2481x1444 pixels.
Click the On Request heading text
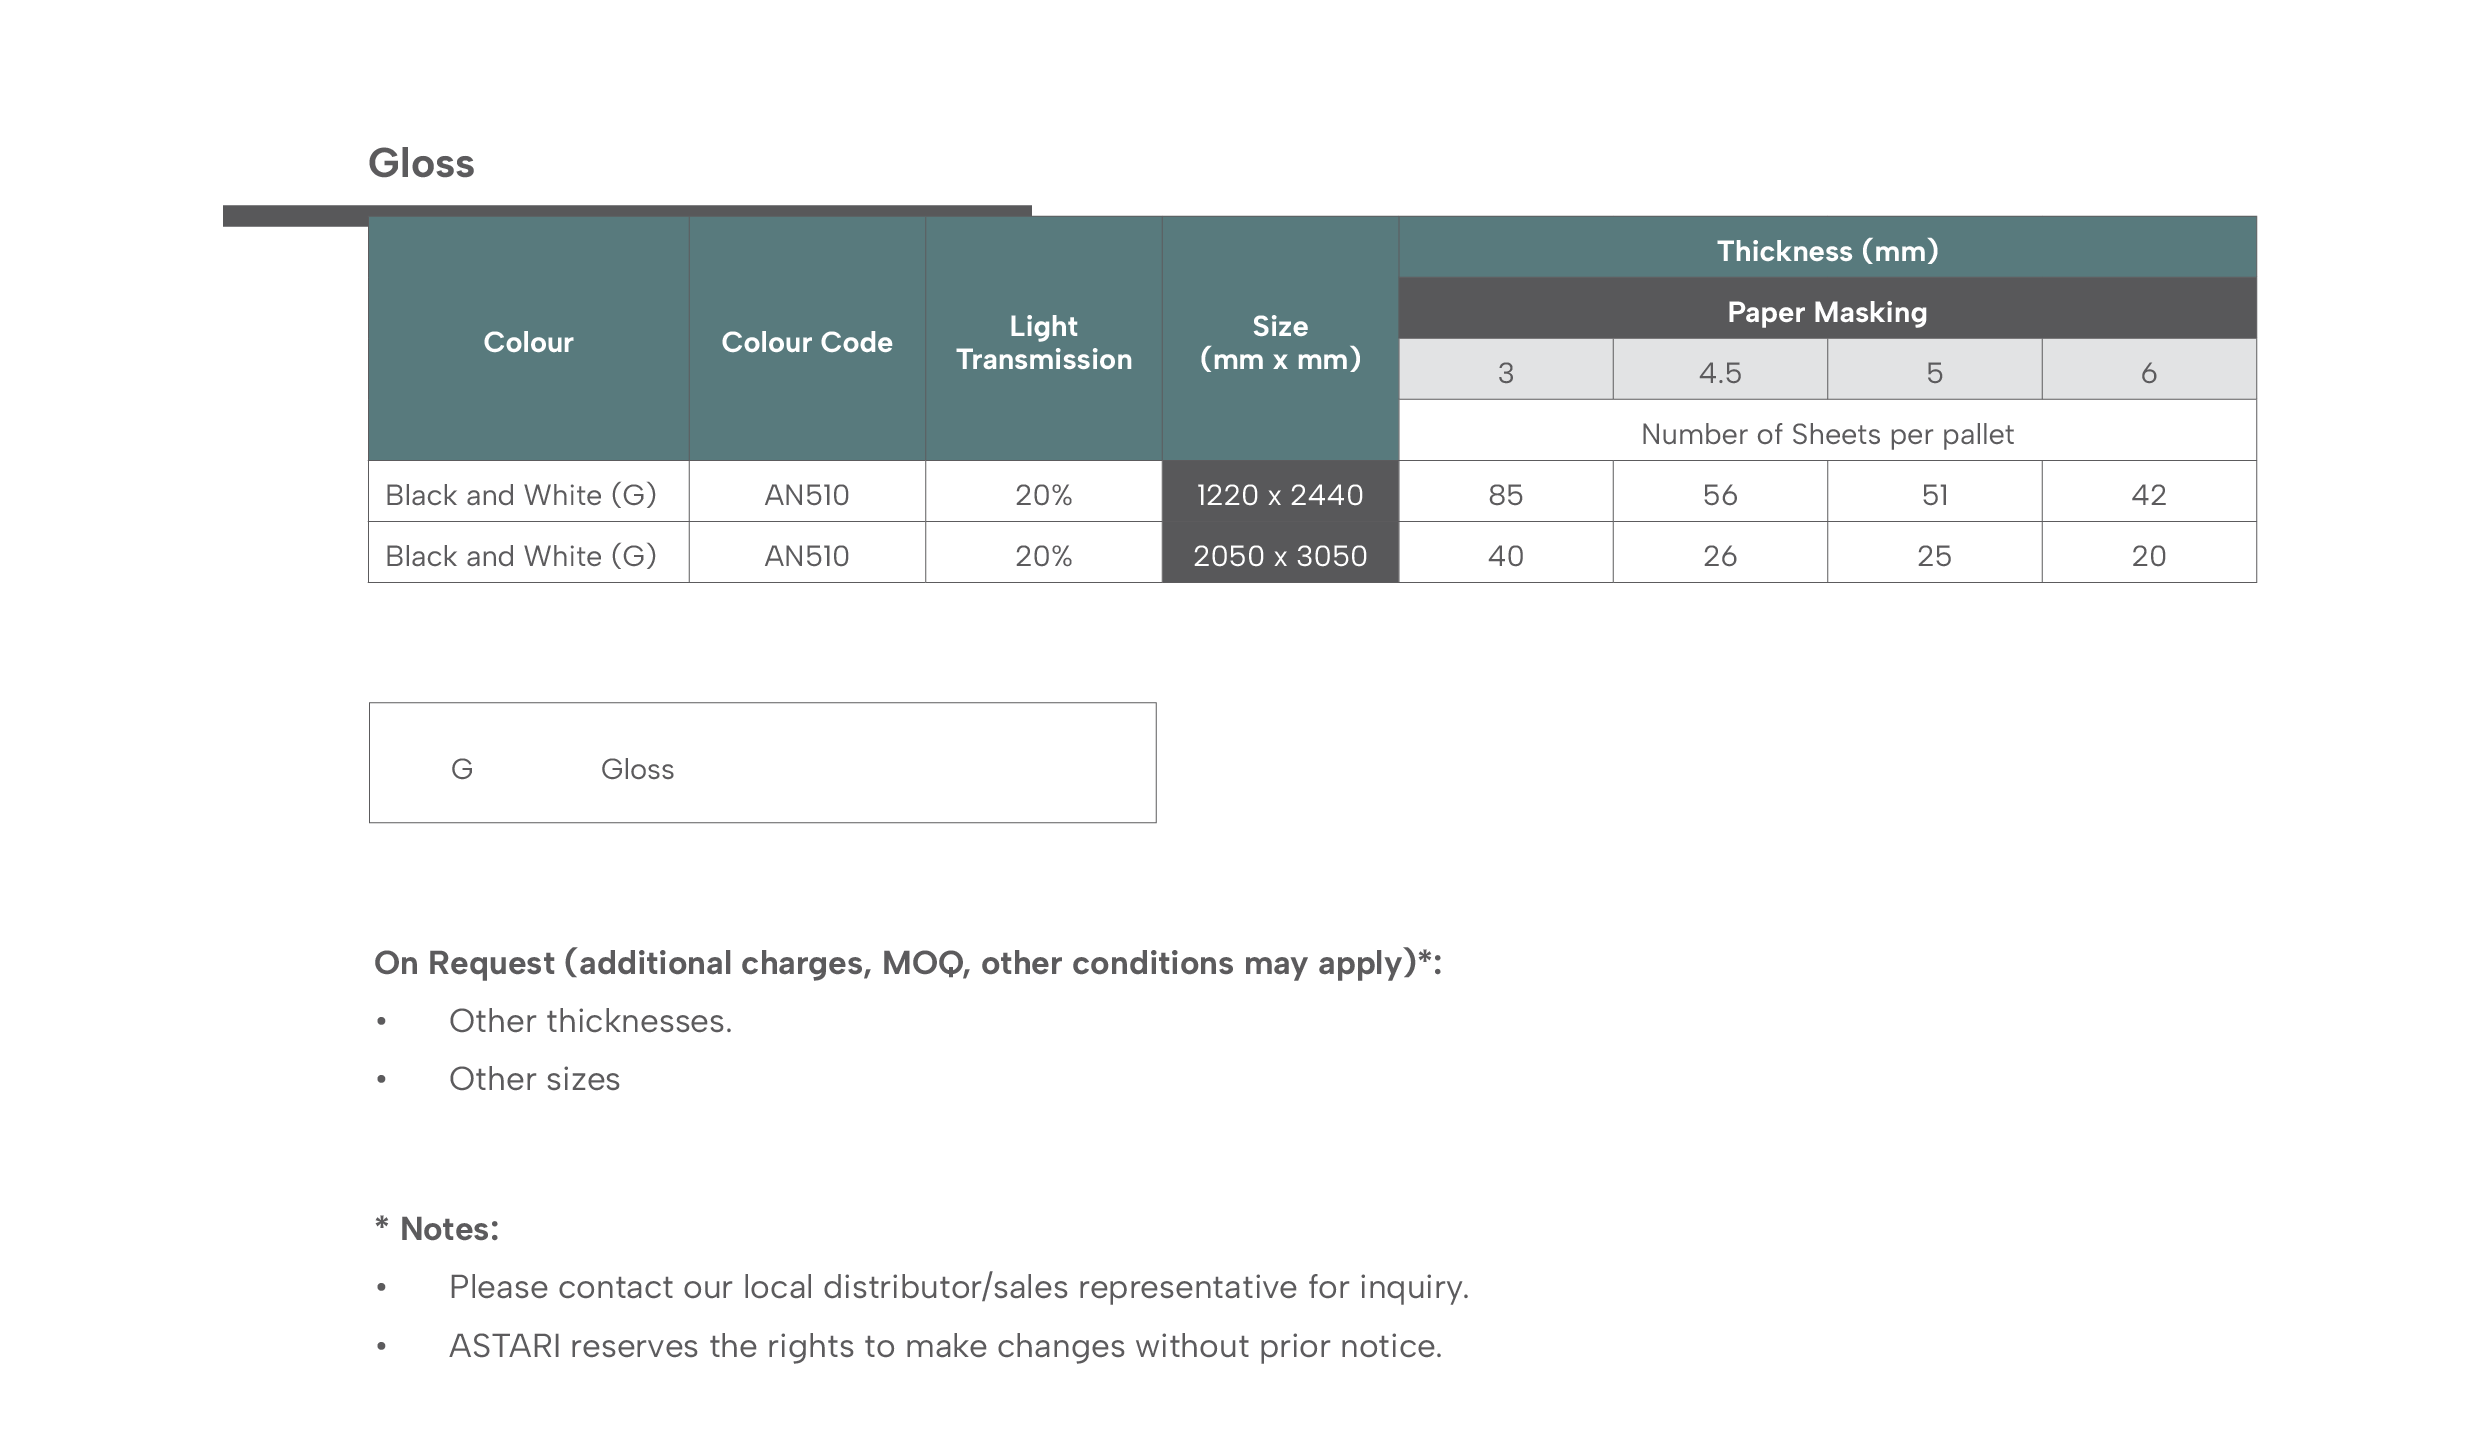coord(908,963)
